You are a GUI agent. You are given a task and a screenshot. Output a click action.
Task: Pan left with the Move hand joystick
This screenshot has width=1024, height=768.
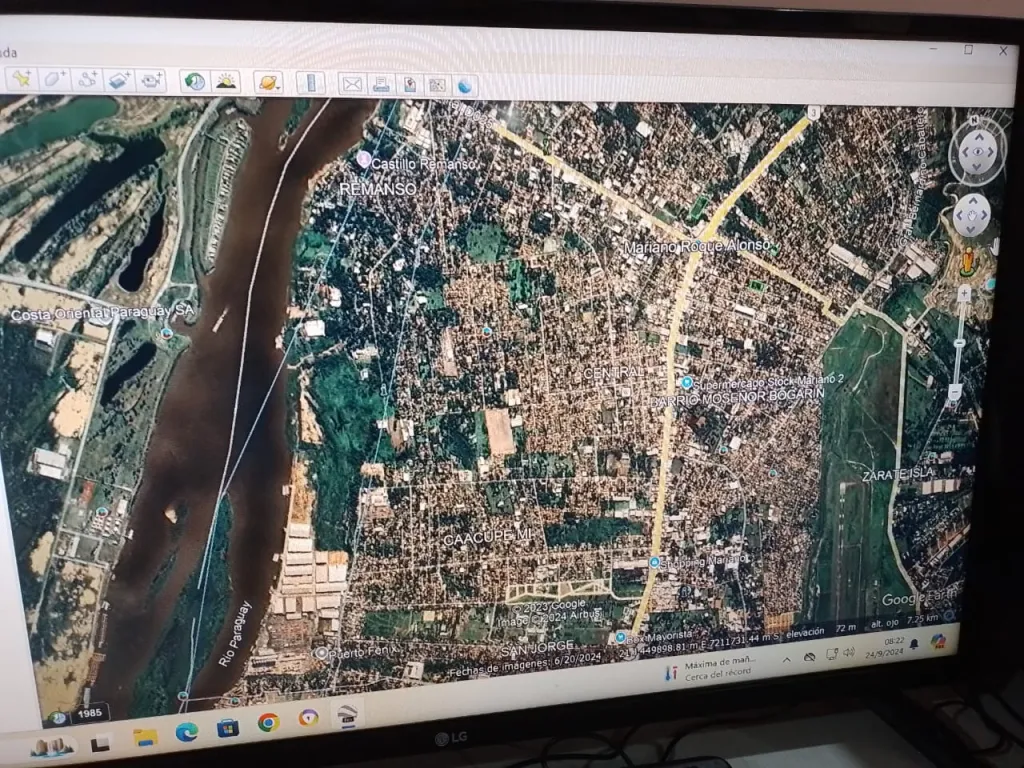(959, 216)
